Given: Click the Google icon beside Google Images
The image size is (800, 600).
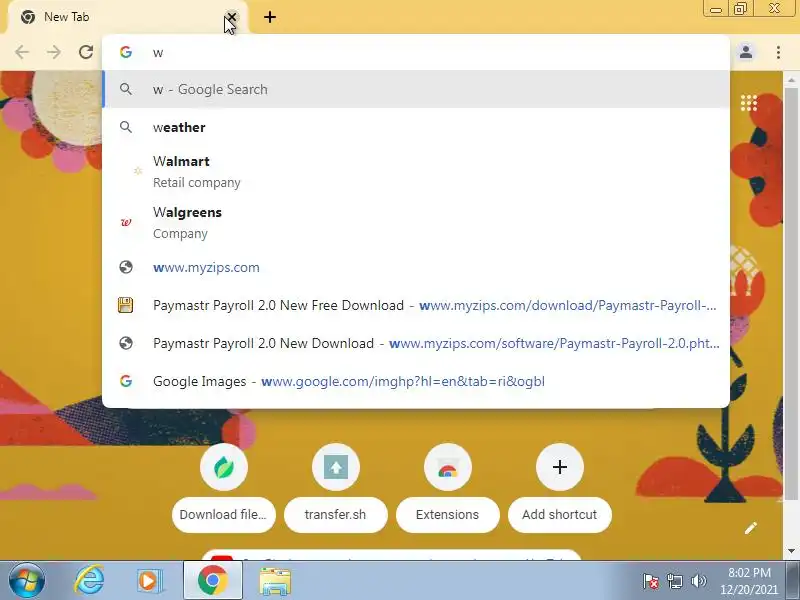Looking at the screenshot, I should pos(126,381).
